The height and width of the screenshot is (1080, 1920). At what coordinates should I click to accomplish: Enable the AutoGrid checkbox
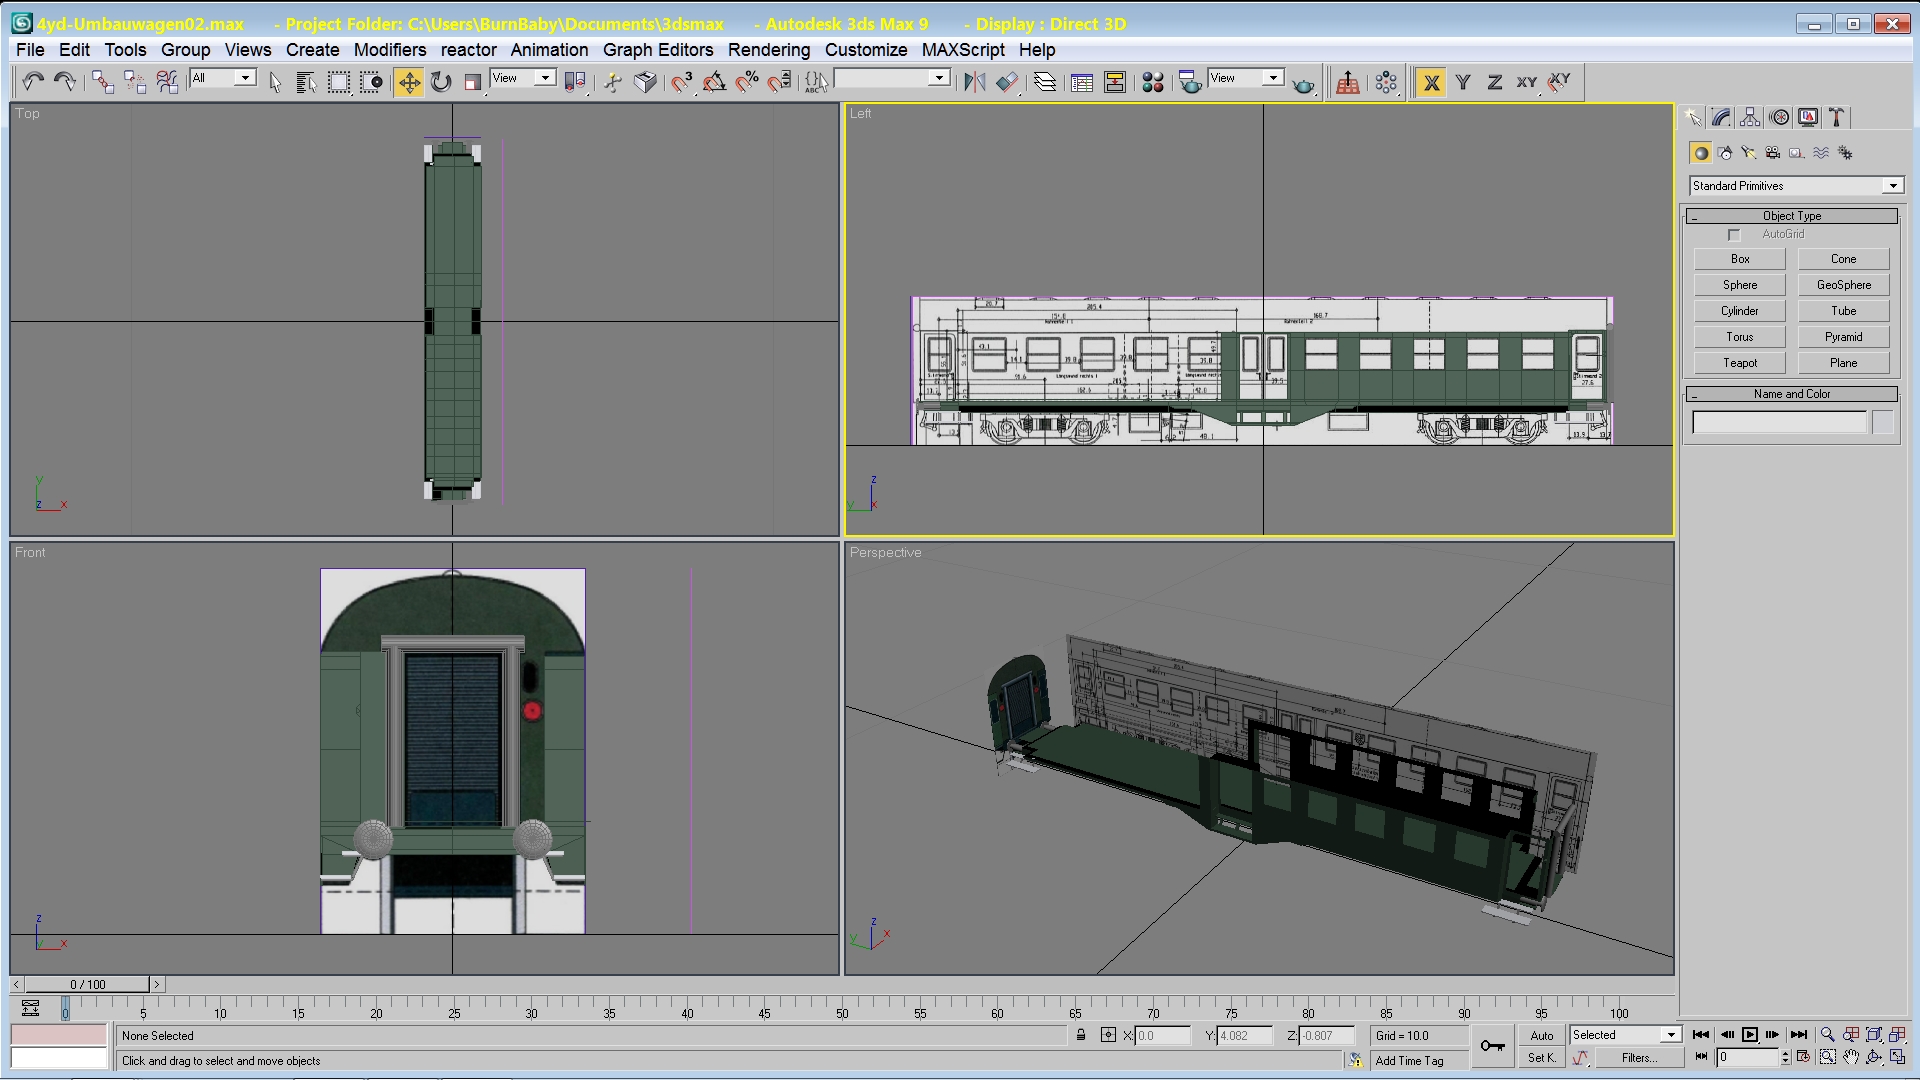(x=1734, y=235)
